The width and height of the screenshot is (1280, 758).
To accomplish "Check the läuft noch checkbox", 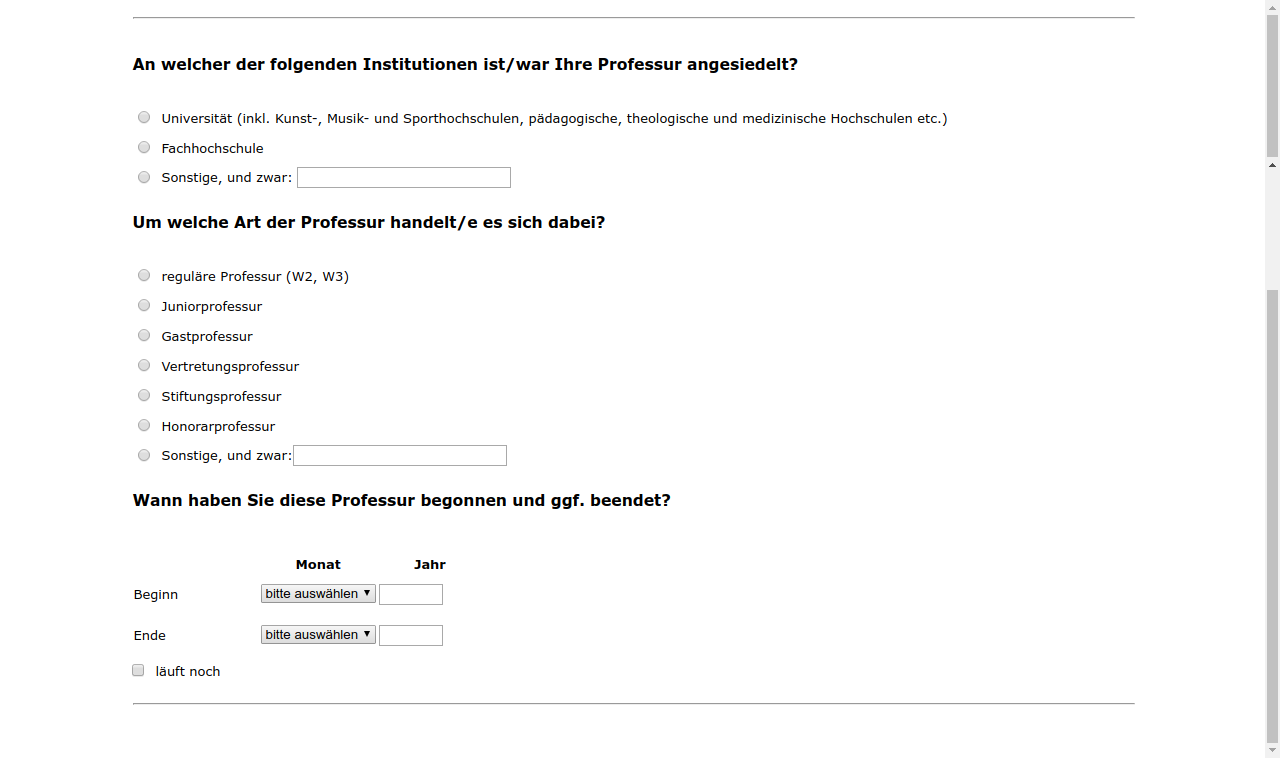I will coord(138,671).
